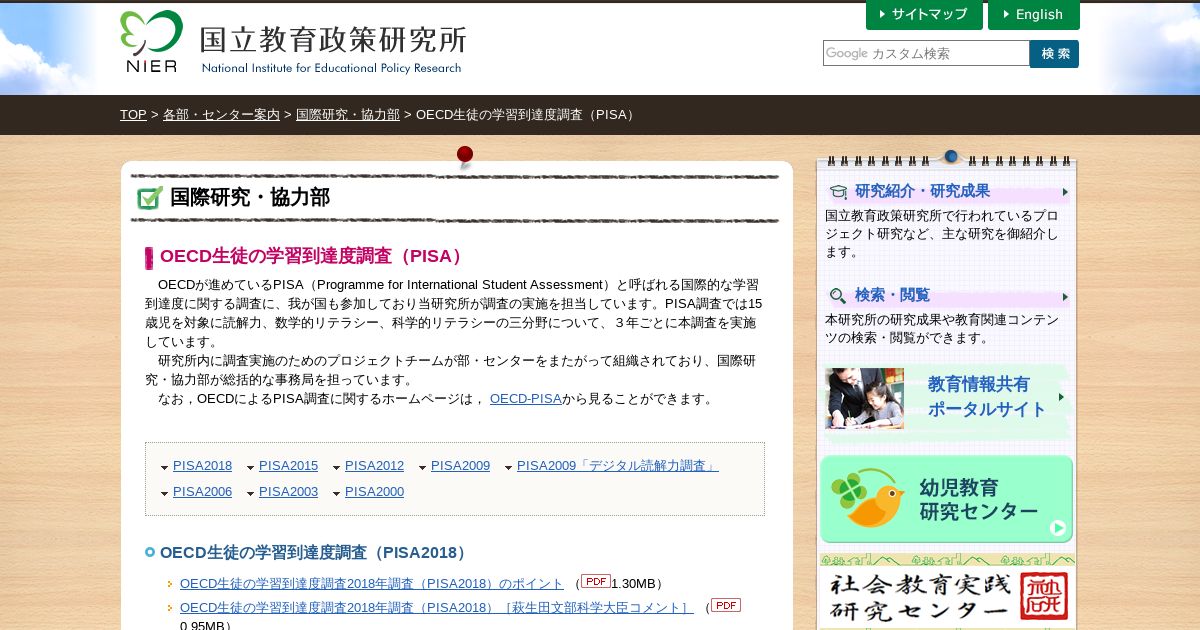Click PDF icon beside 大臣コメント link
Viewport: 1200px width, 630px height.
(x=726, y=605)
